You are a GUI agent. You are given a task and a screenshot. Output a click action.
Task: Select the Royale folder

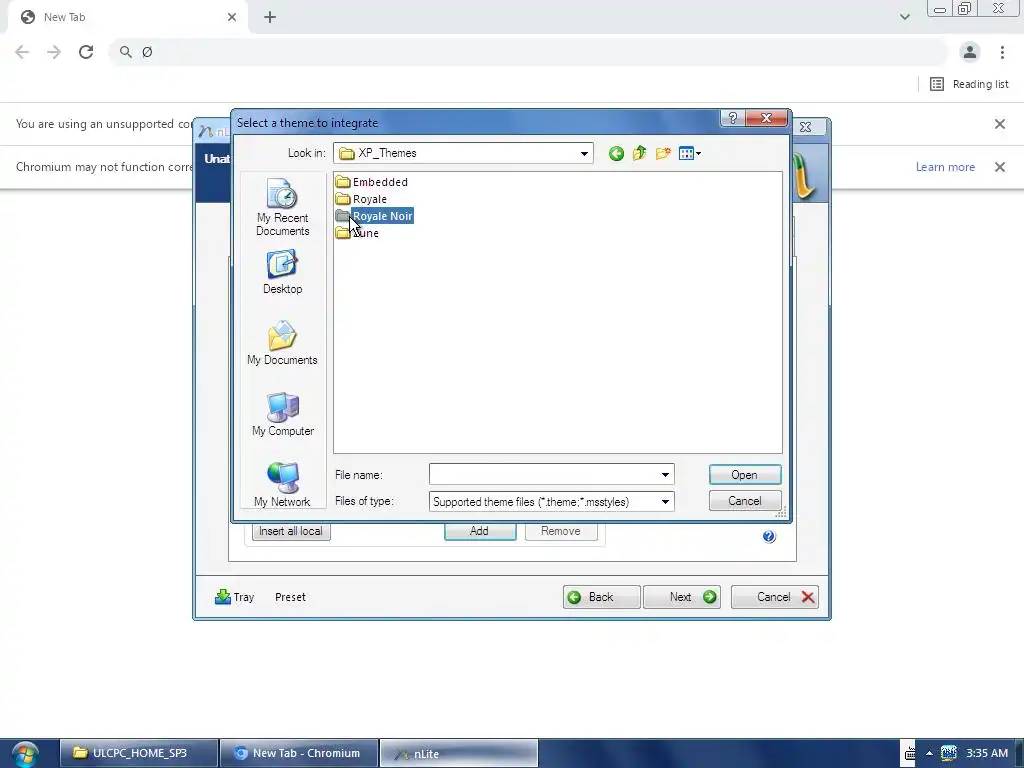click(x=361, y=199)
